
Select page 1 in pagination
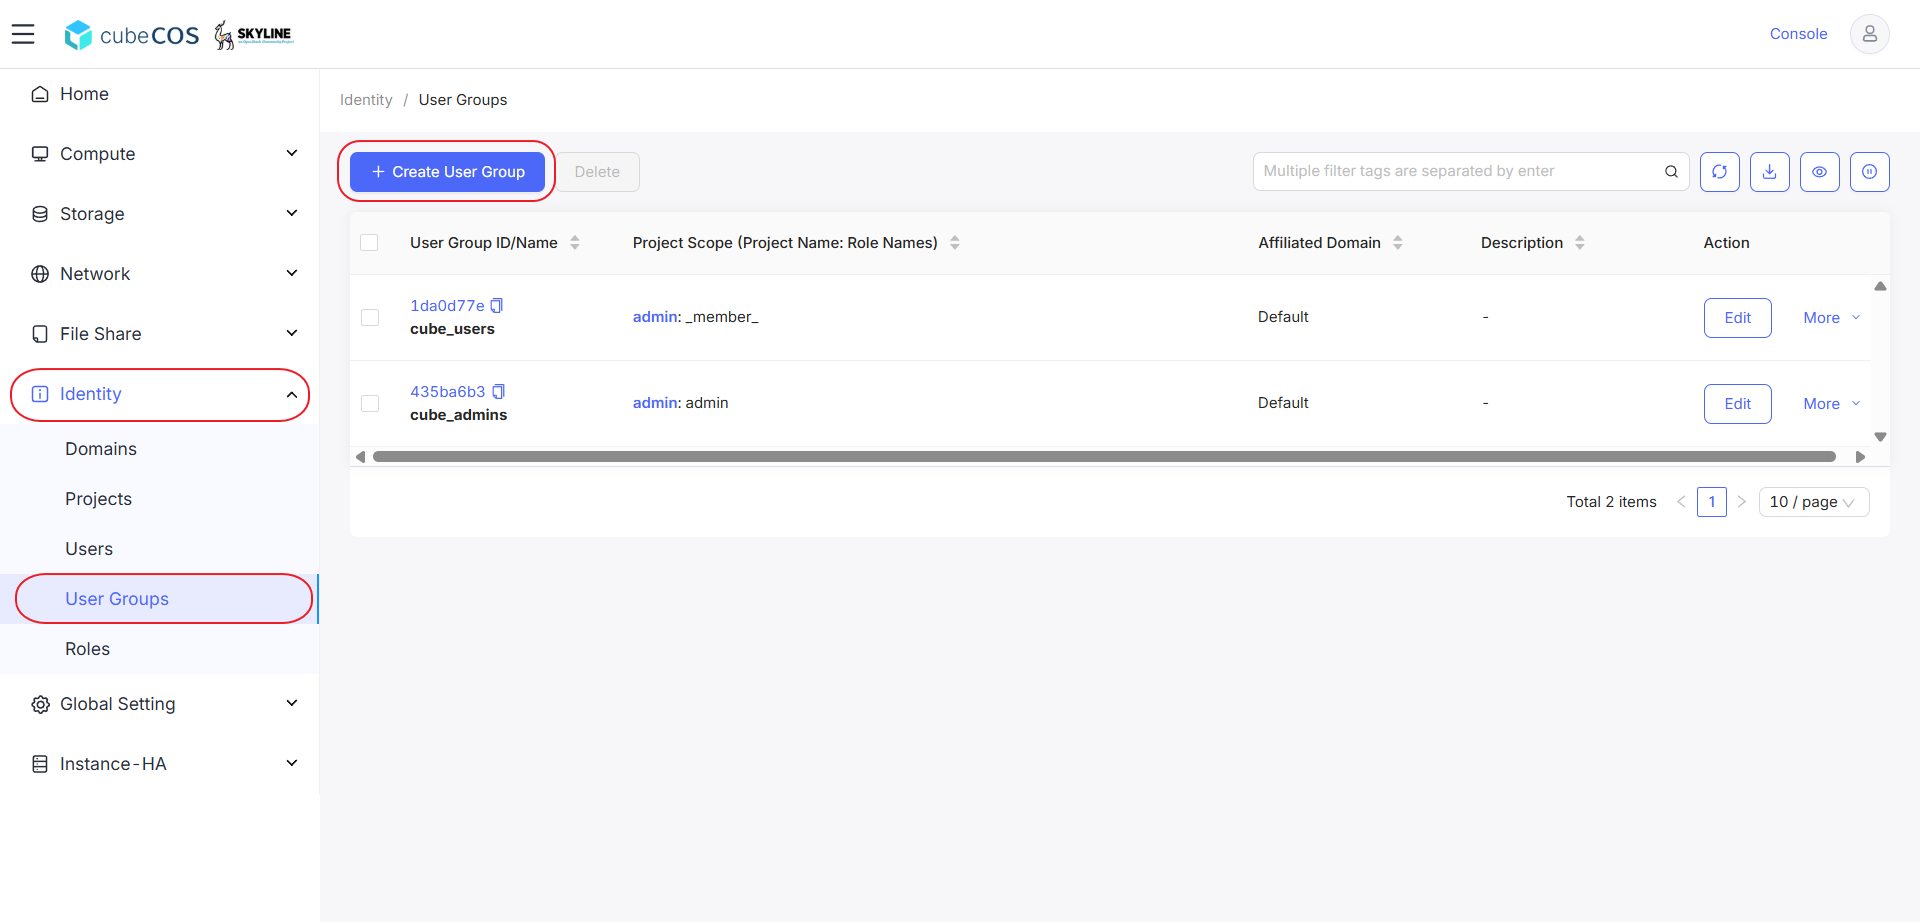point(1711,502)
